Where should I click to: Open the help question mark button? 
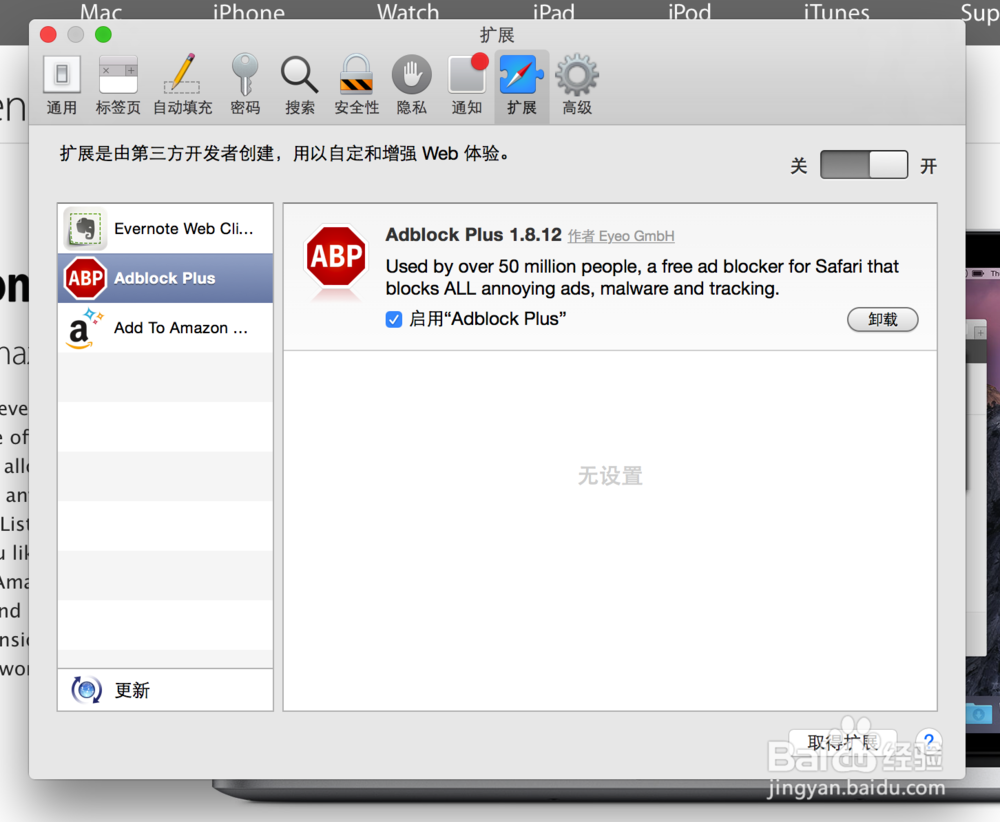pyautogui.click(x=929, y=742)
